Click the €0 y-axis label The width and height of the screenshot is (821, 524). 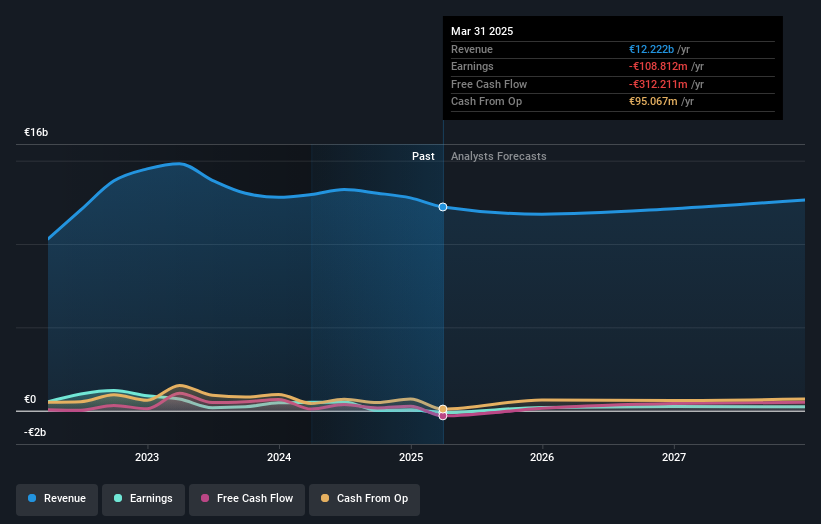coord(30,399)
